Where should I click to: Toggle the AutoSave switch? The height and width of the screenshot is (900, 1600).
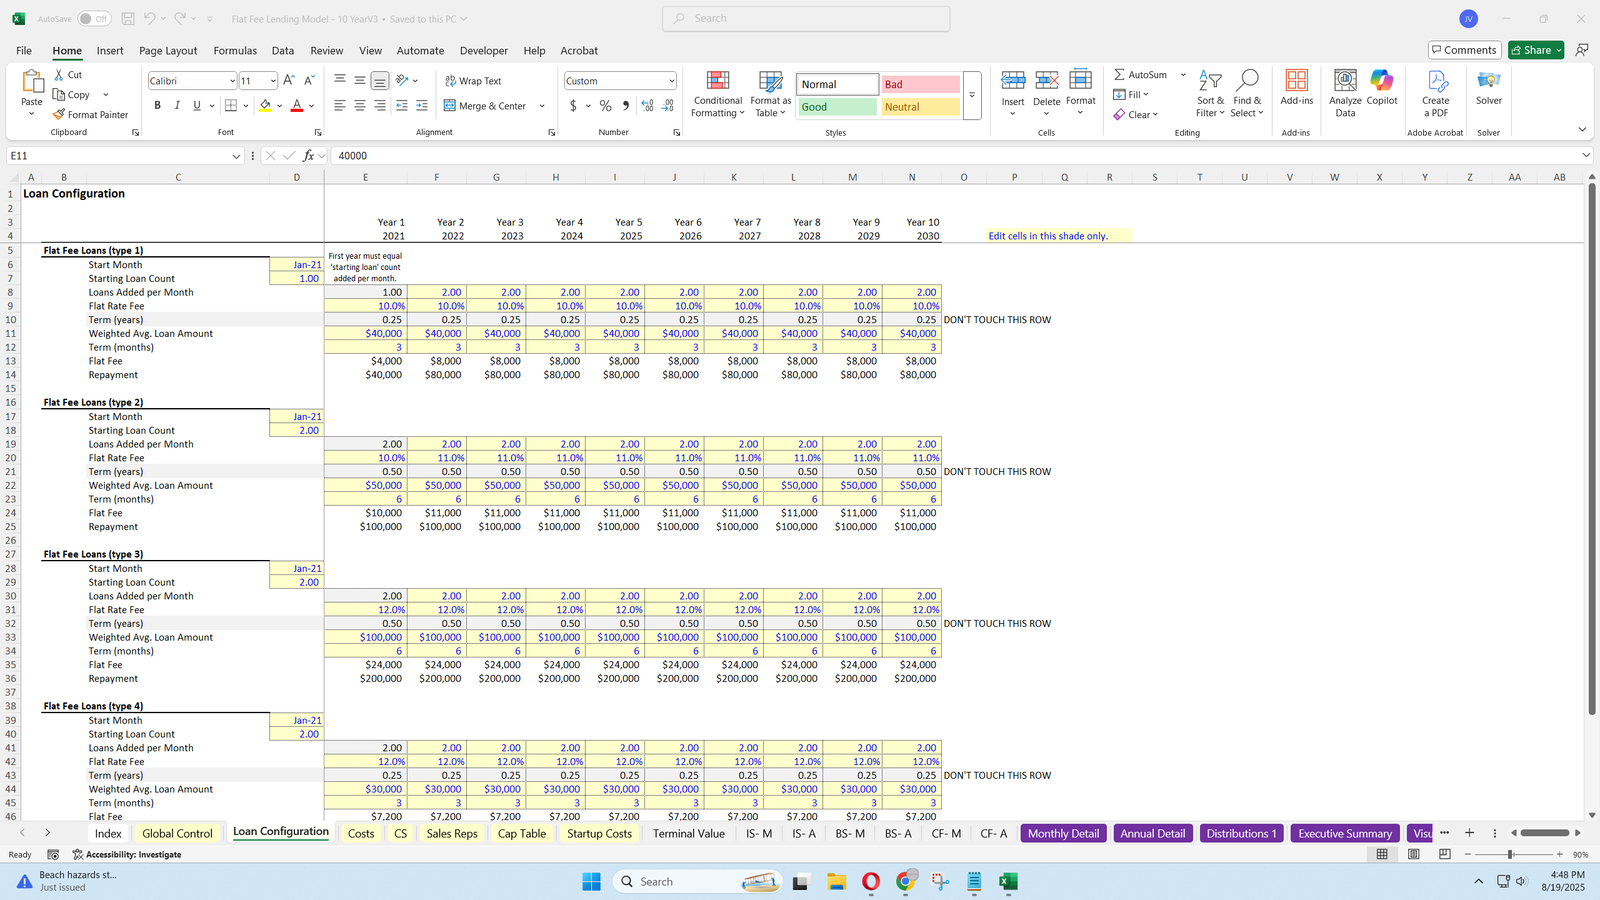(x=94, y=19)
